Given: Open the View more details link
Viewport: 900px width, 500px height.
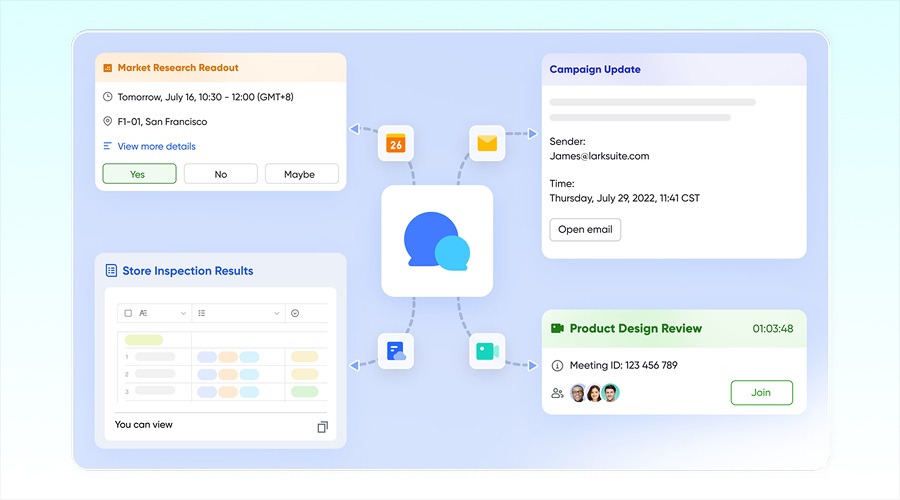Looking at the screenshot, I should (156, 146).
